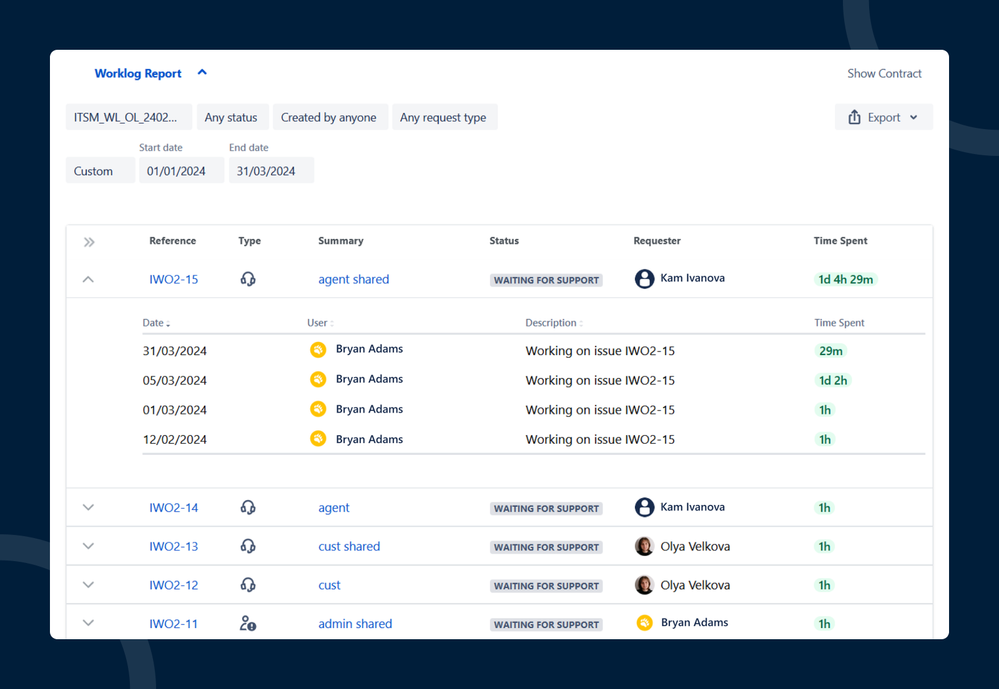Click Olya Velkova's avatar in IWO2-13 row
Image resolution: width=999 pixels, height=689 pixels.
pyautogui.click(x=644, y=546)
